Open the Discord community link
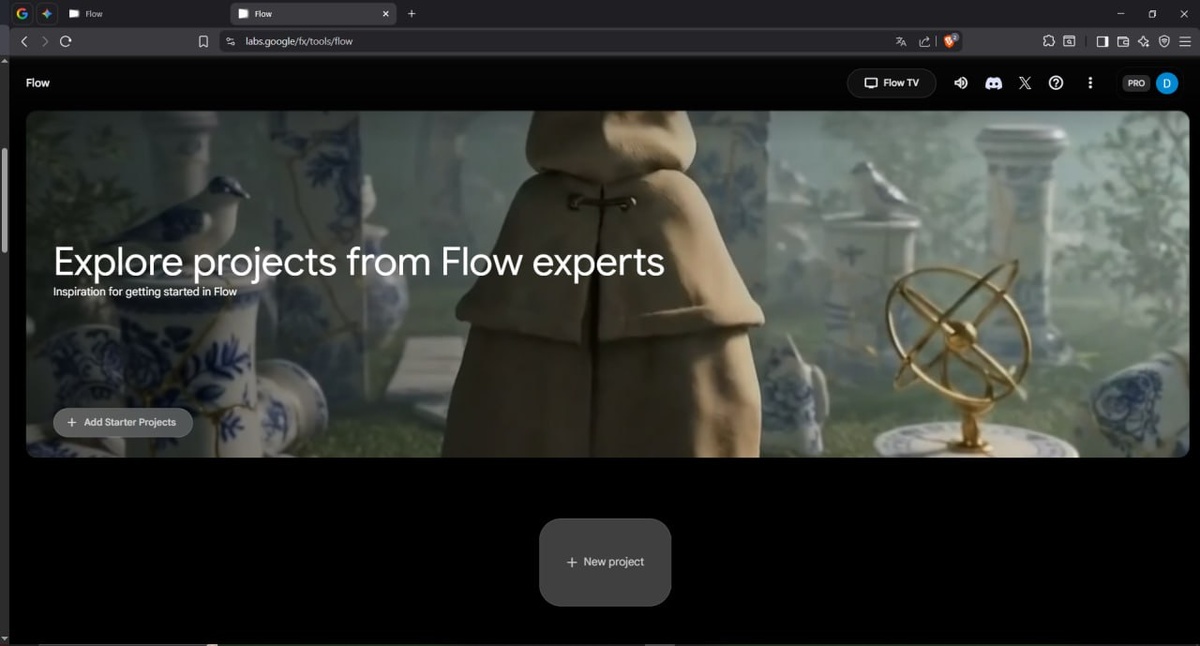The width and height of the screenshot is (1200, 646). click(993, 83)
